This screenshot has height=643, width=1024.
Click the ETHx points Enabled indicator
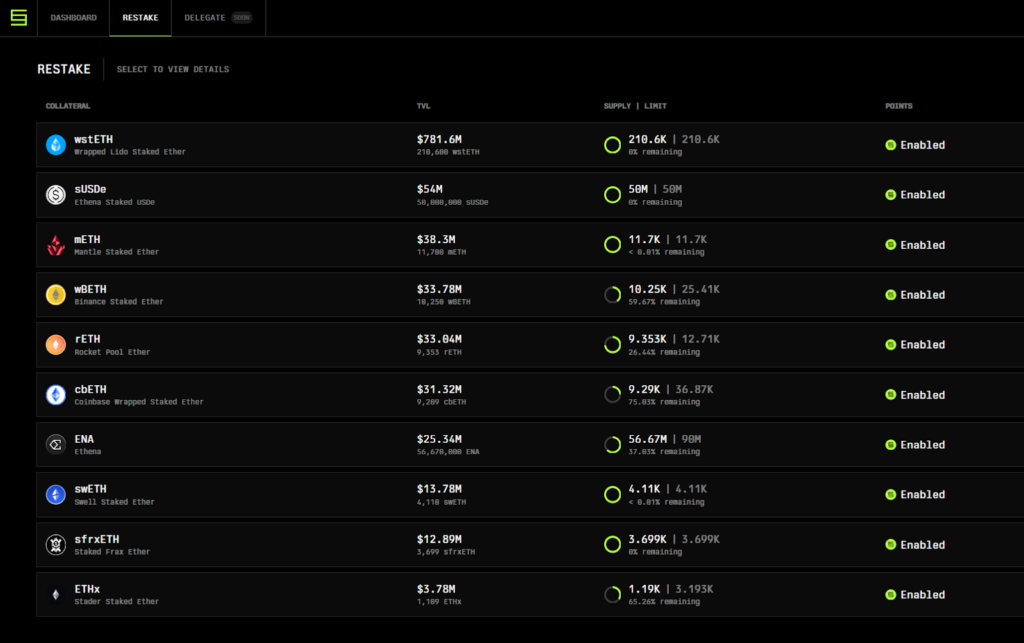pos(915,595)
